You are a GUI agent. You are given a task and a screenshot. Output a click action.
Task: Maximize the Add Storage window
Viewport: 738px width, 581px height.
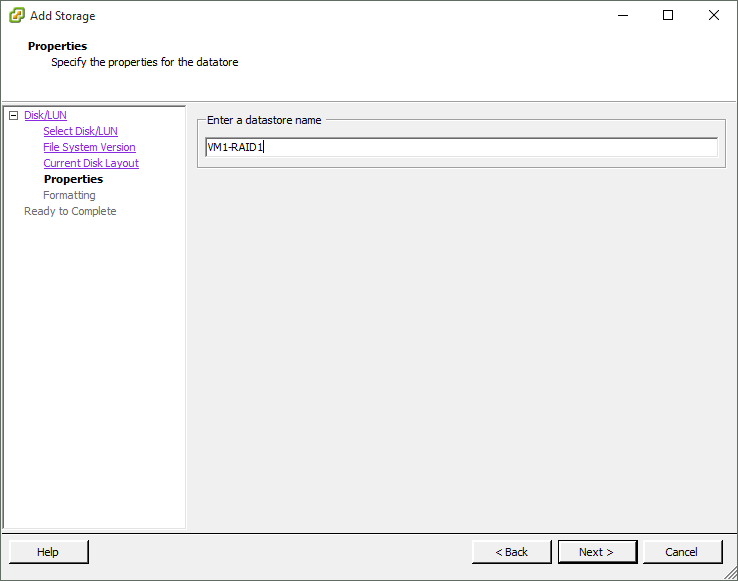[668, 16]
